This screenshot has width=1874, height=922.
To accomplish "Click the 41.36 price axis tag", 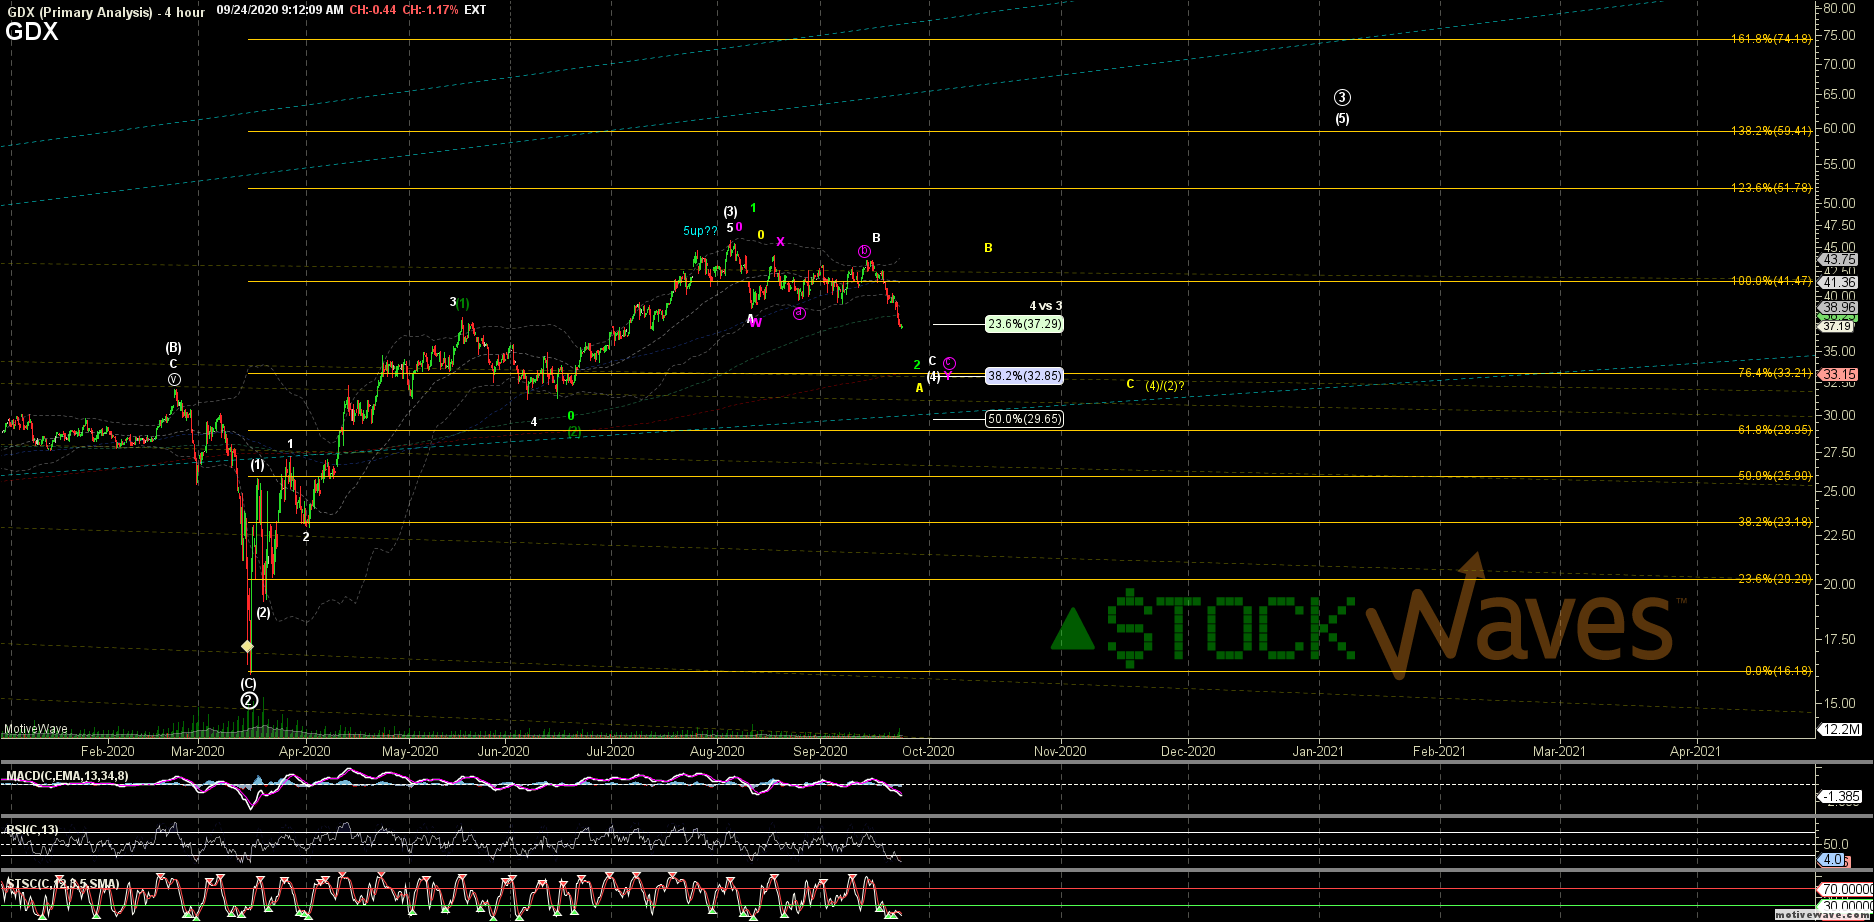I will (1840, 282).
